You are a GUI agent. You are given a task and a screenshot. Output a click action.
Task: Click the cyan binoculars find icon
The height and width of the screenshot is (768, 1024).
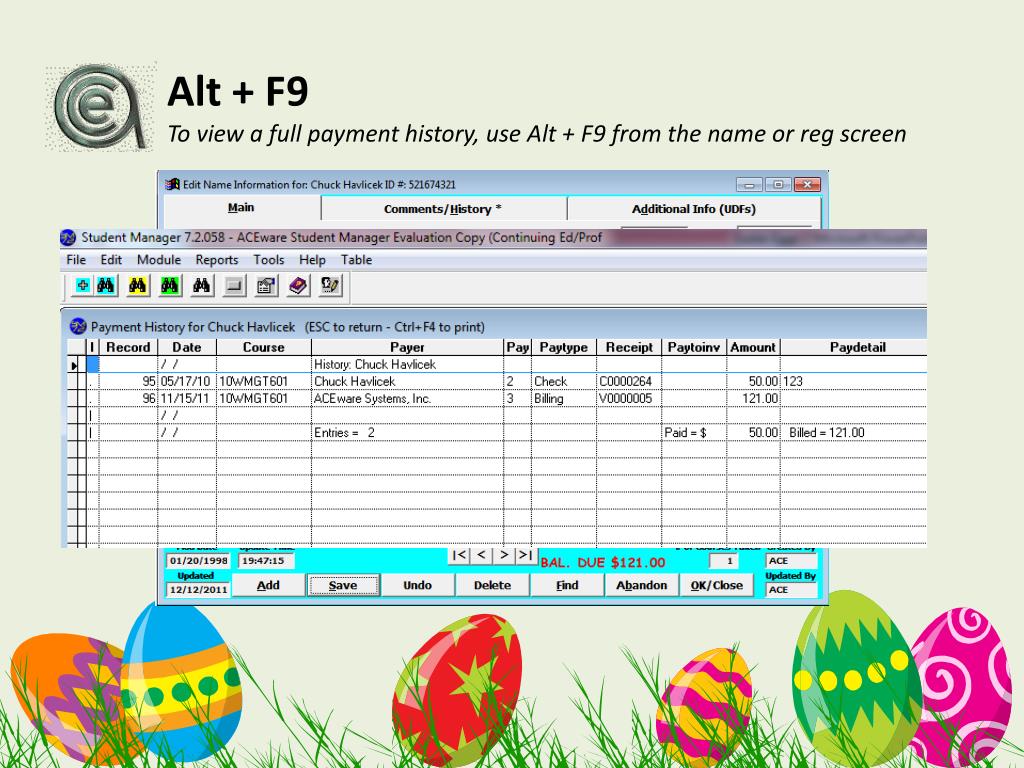(106, 286)
